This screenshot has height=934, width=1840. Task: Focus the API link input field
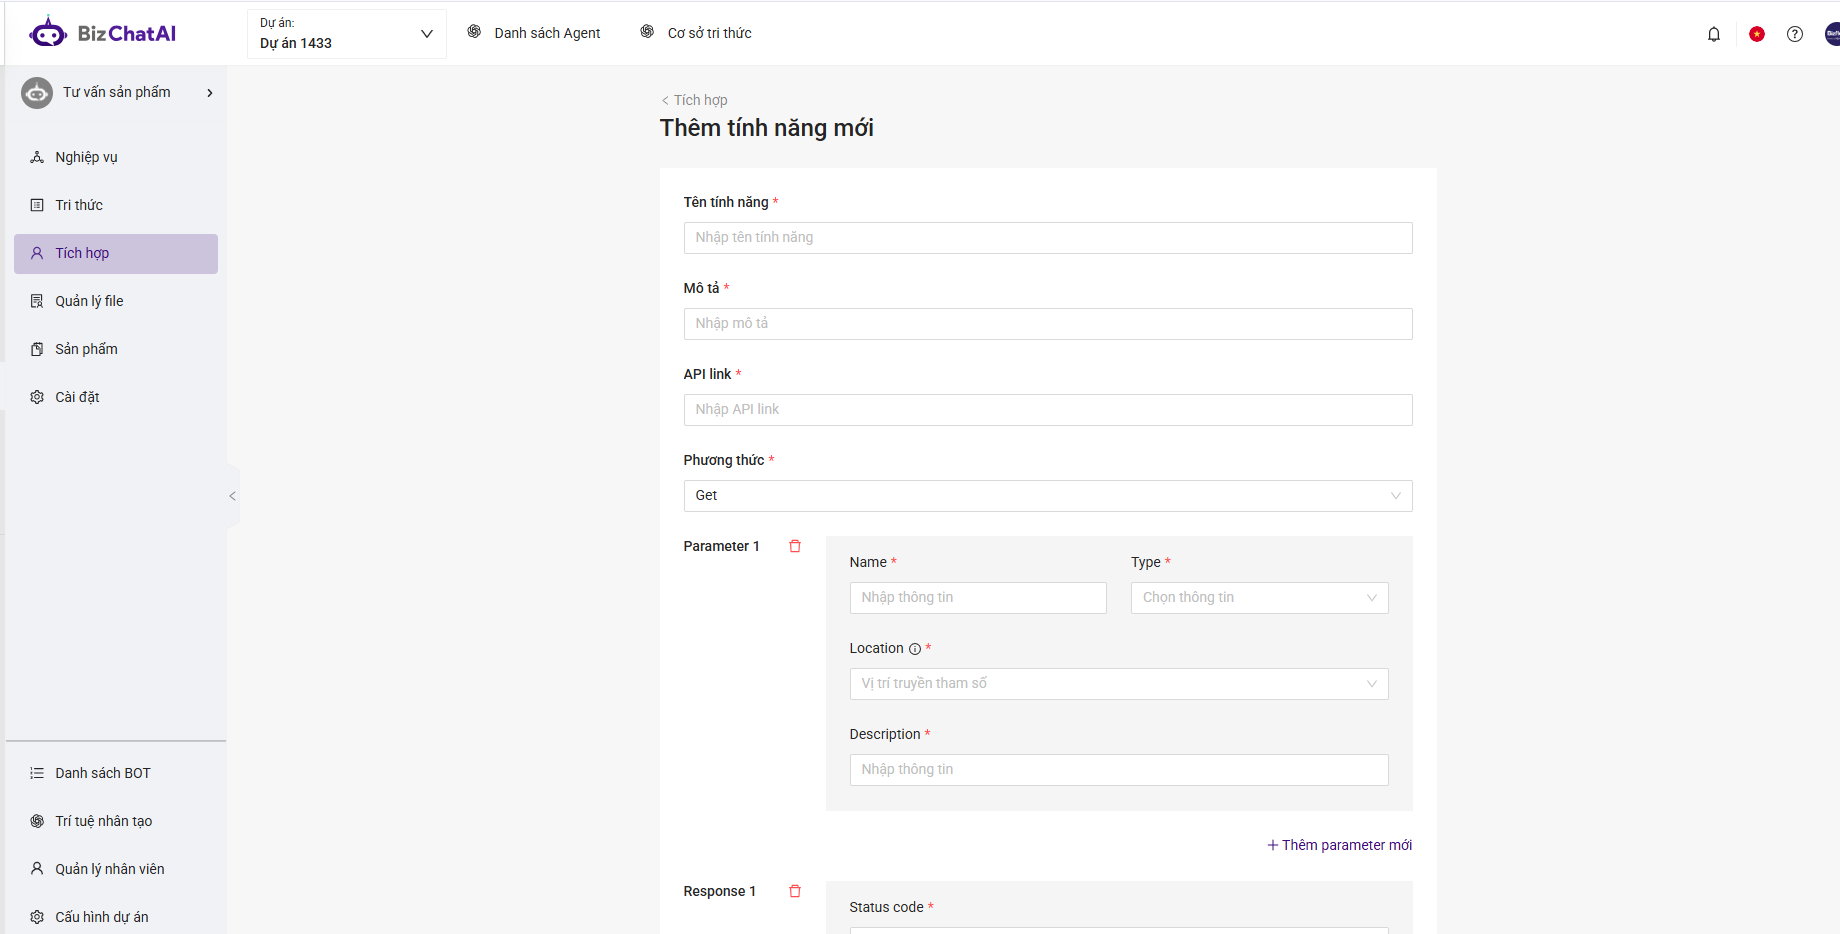click(1048, 410)
